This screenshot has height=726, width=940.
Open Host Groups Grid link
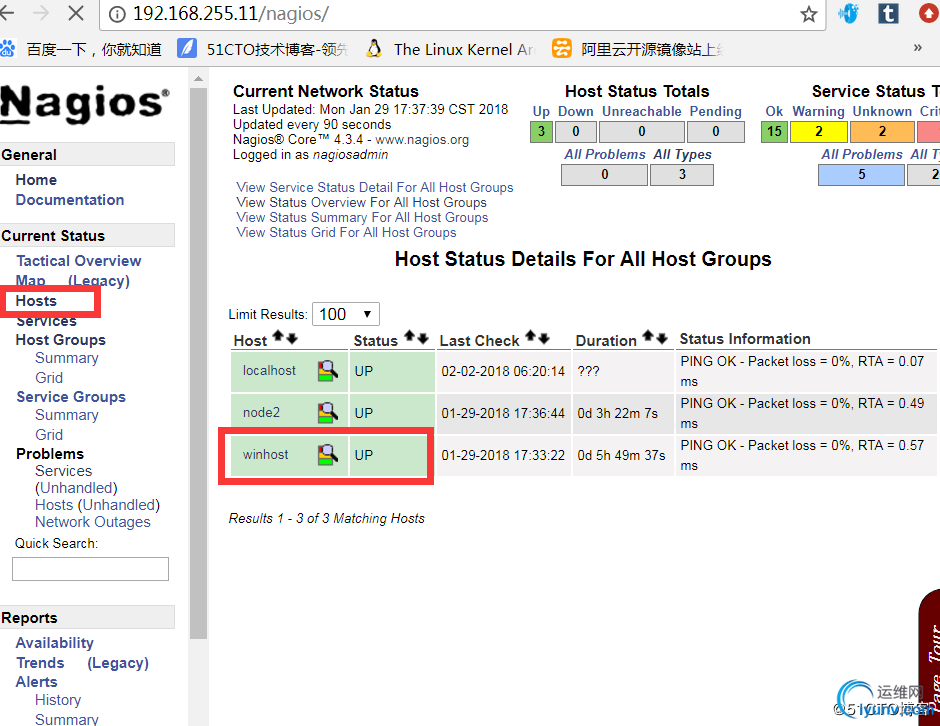click(49, 378)
